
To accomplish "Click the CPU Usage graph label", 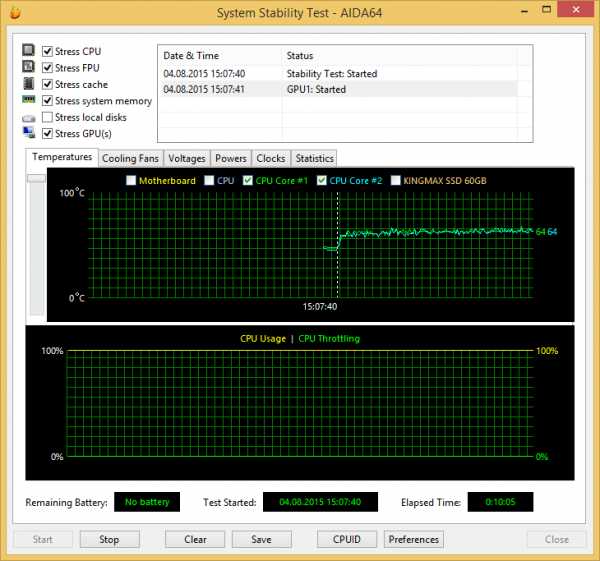I will coord(263,339).
